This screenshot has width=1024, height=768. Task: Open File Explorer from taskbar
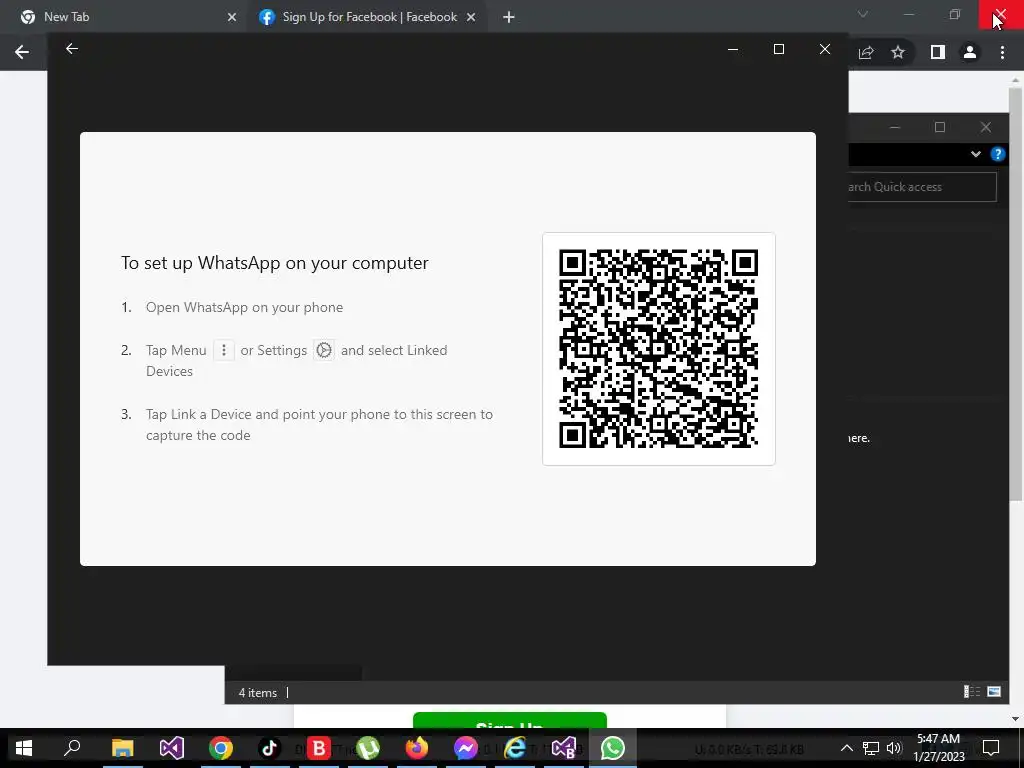click(x=122, y=748)
